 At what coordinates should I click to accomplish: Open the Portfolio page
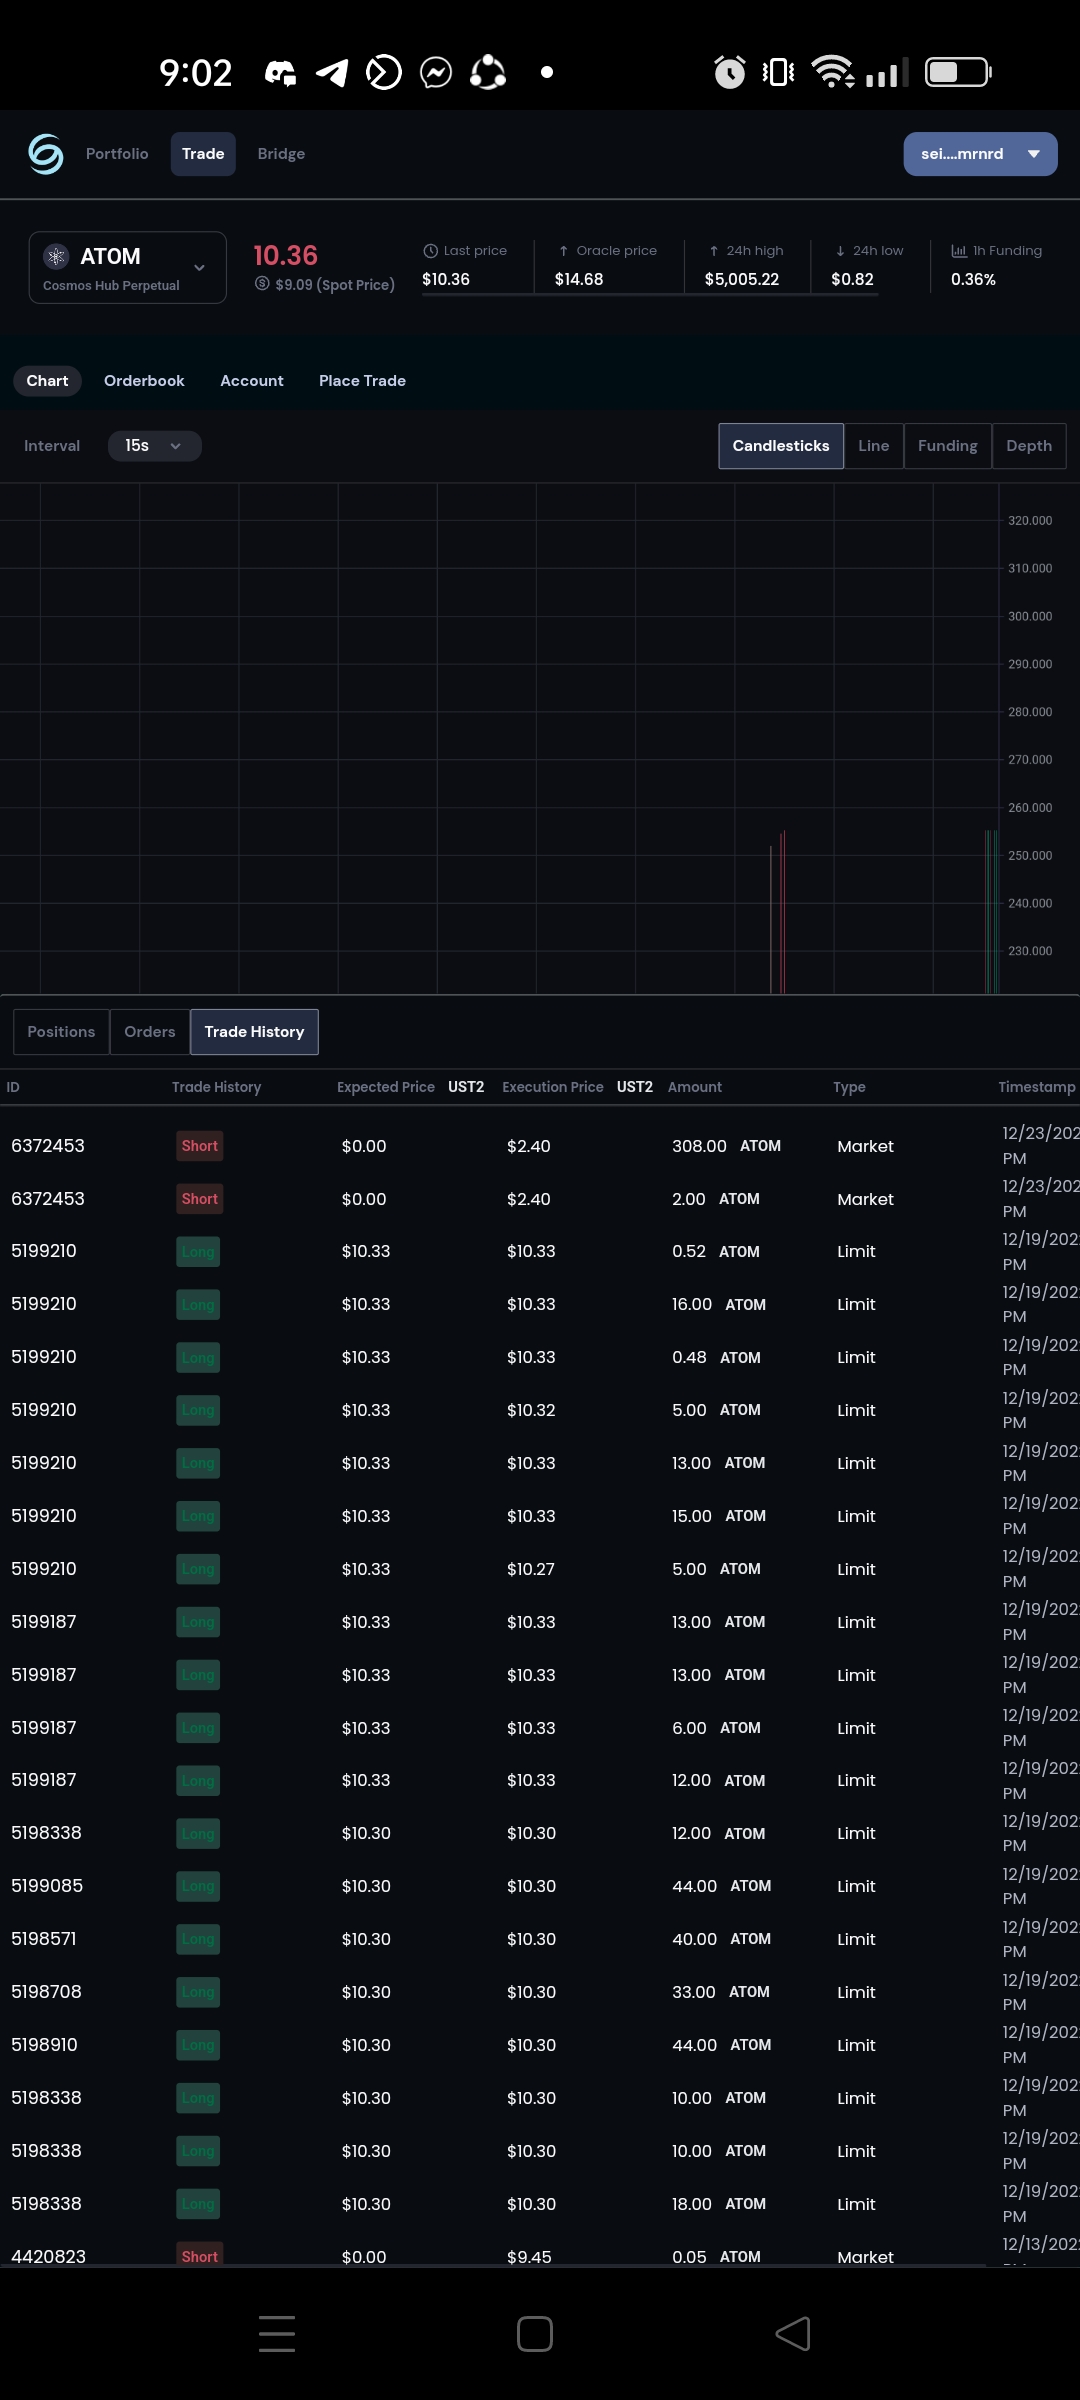[x=117, y=154]
